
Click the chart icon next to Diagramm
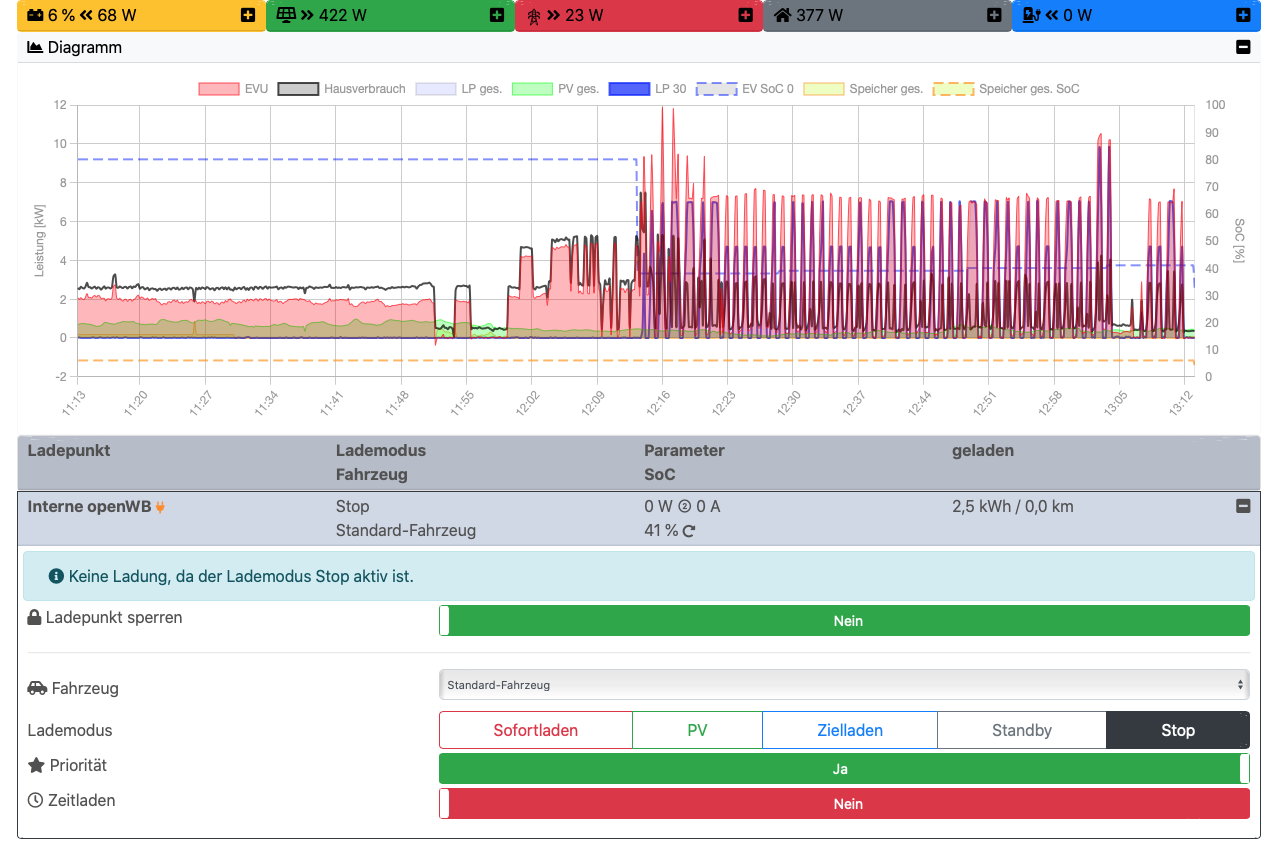[x=35, y=47]
